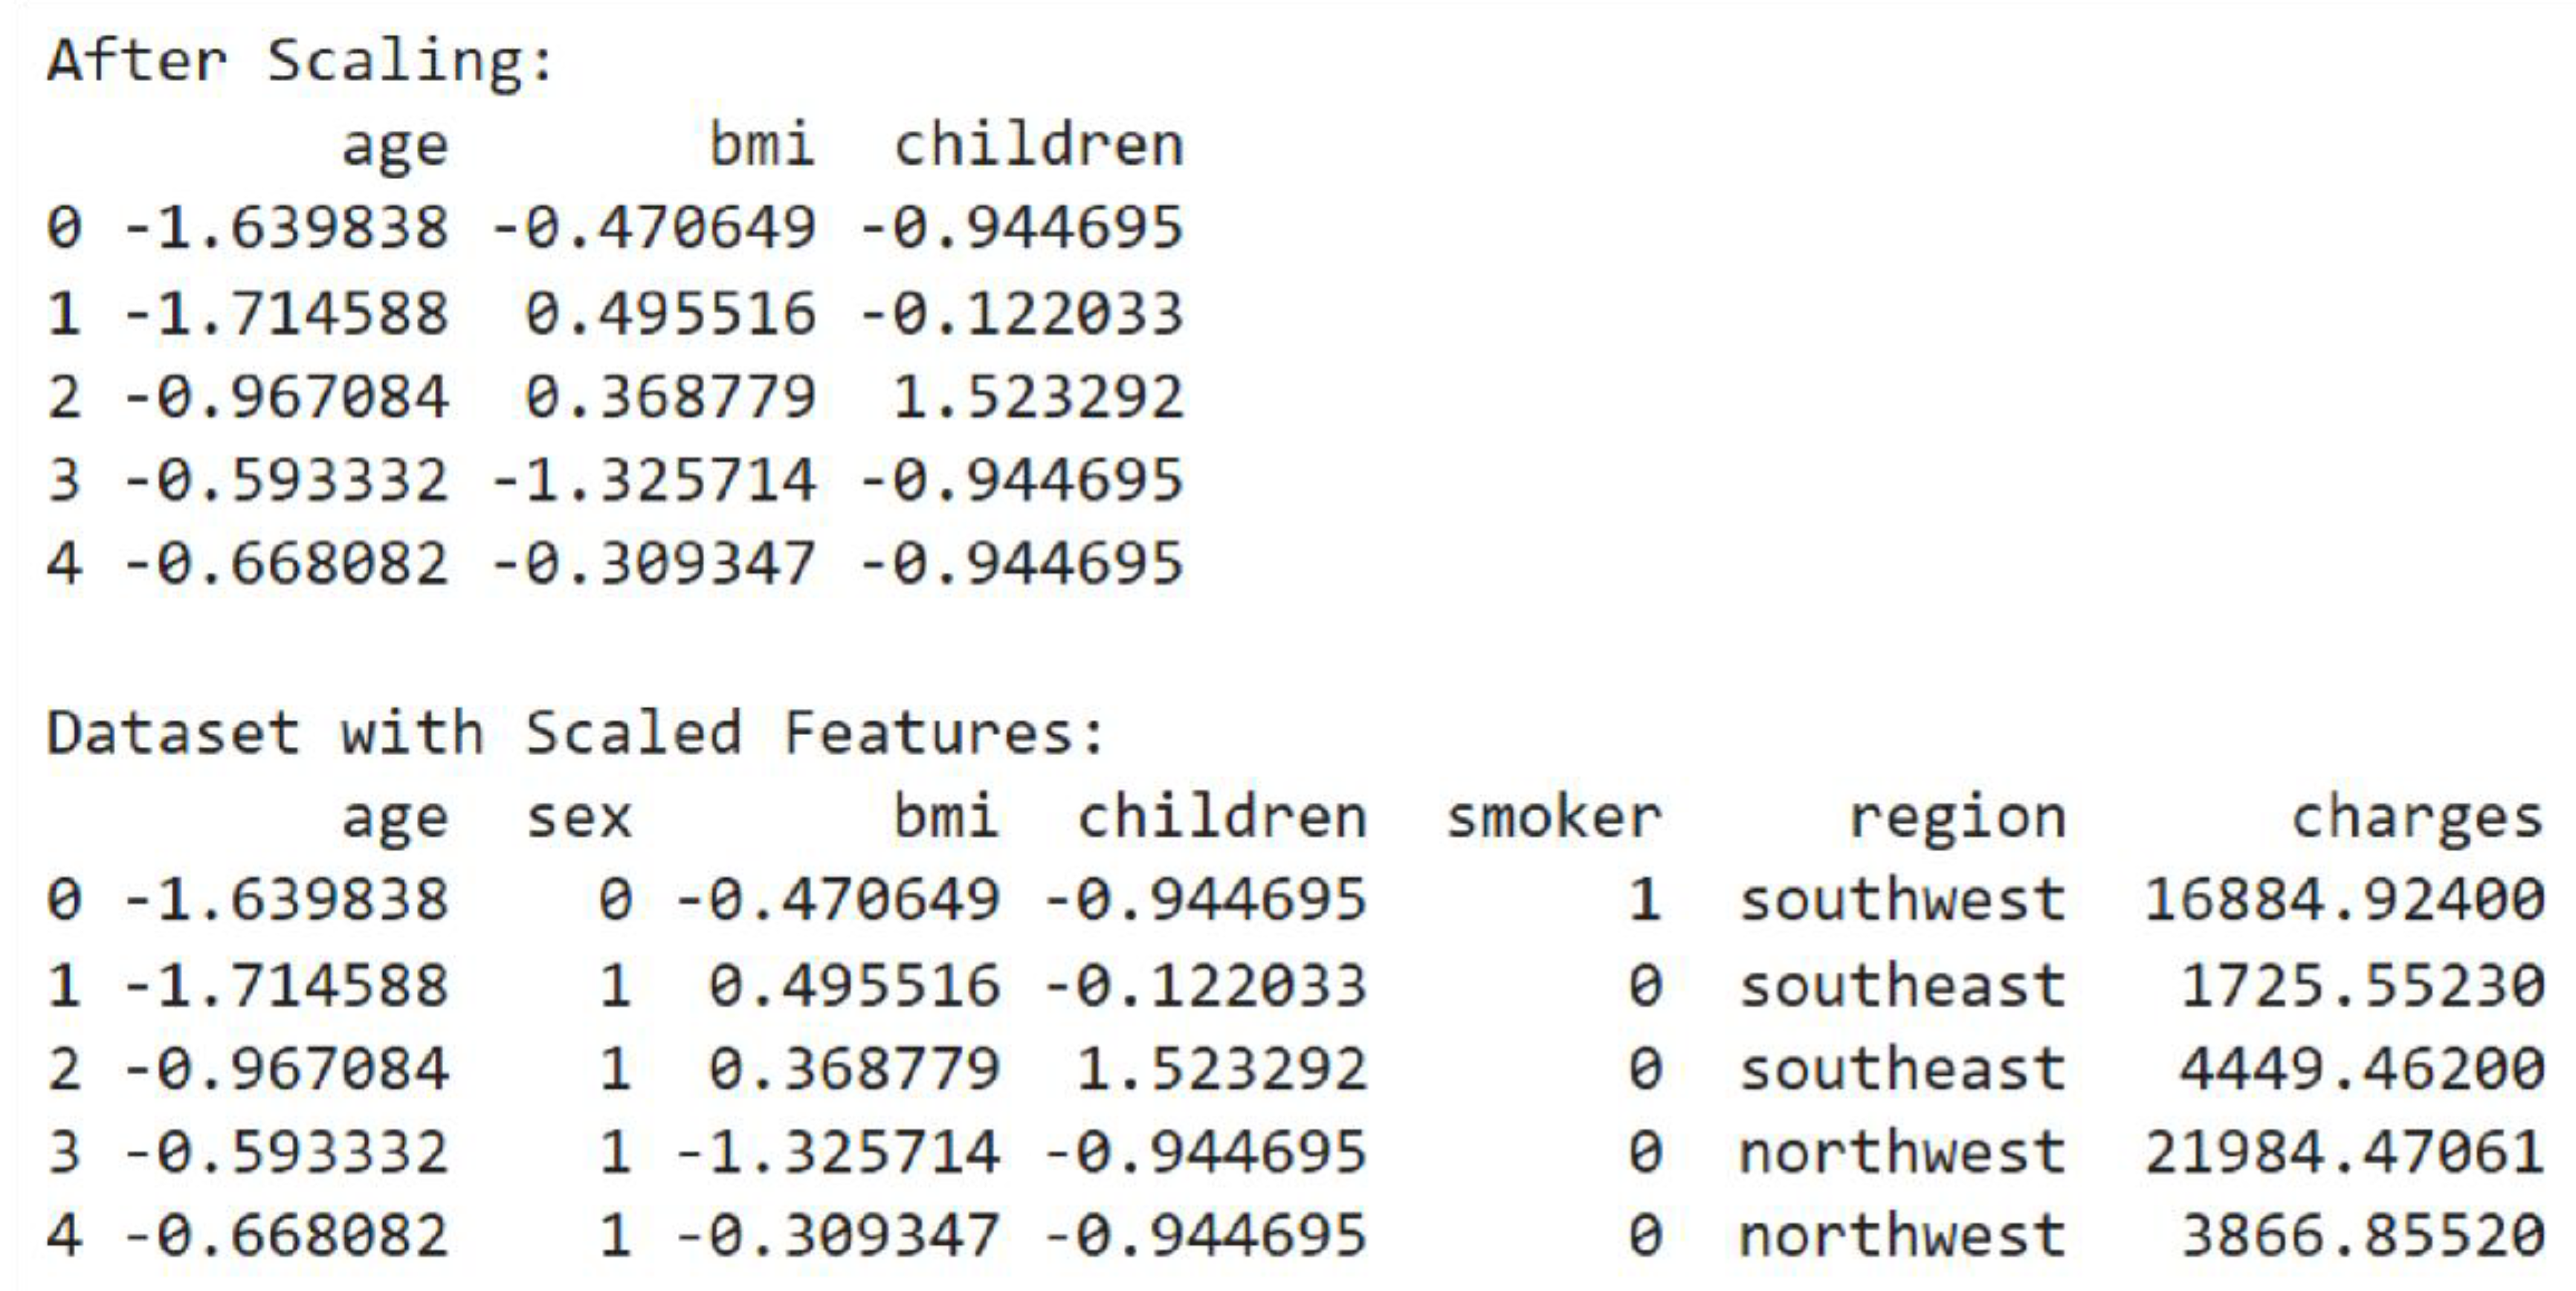This screenshot has width=2576, height=1291.
Task: Click the charges value 21984.47061
Action: (x=2343, y=1153)
